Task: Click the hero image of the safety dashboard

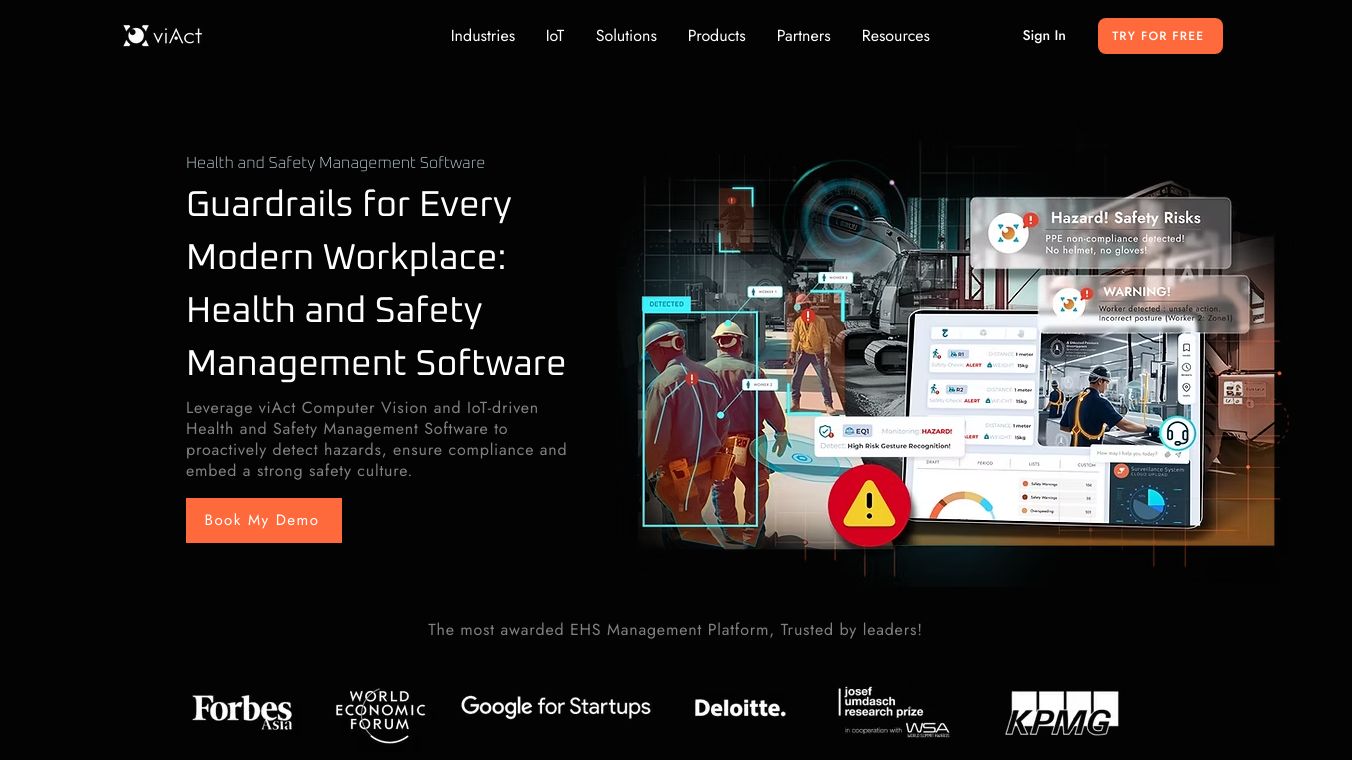Action: [957, 360]
